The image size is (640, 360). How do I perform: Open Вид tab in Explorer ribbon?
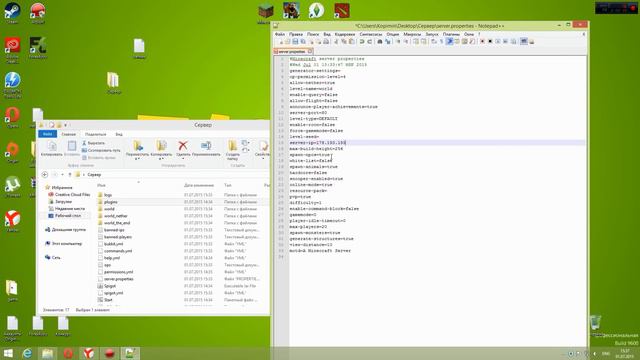coord(119,134)
